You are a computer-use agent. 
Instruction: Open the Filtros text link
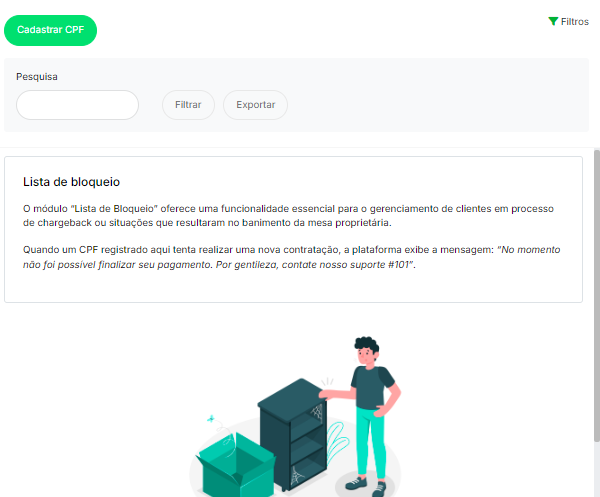(574, 22)
